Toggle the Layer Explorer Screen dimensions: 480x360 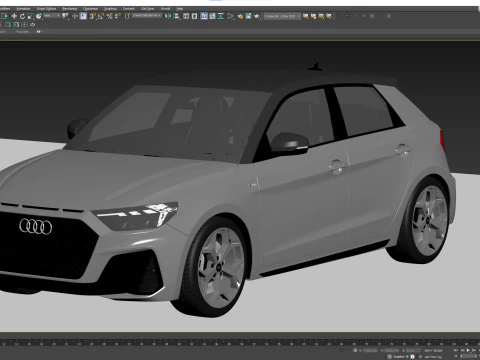[194, 16]
